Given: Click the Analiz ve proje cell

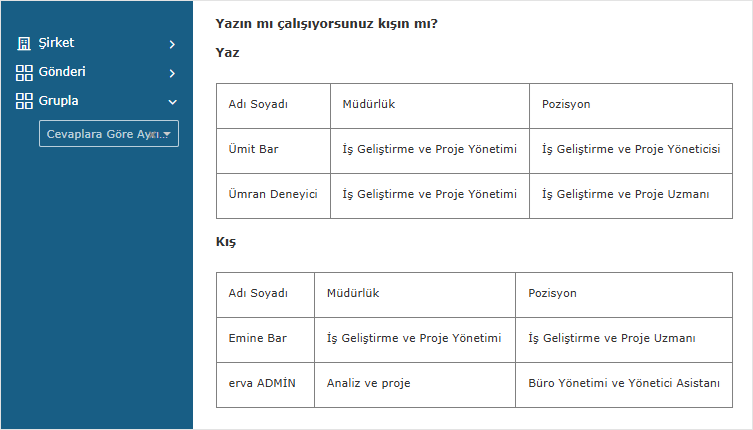Looking at the screenshot, I should click(x=368, y=383).
